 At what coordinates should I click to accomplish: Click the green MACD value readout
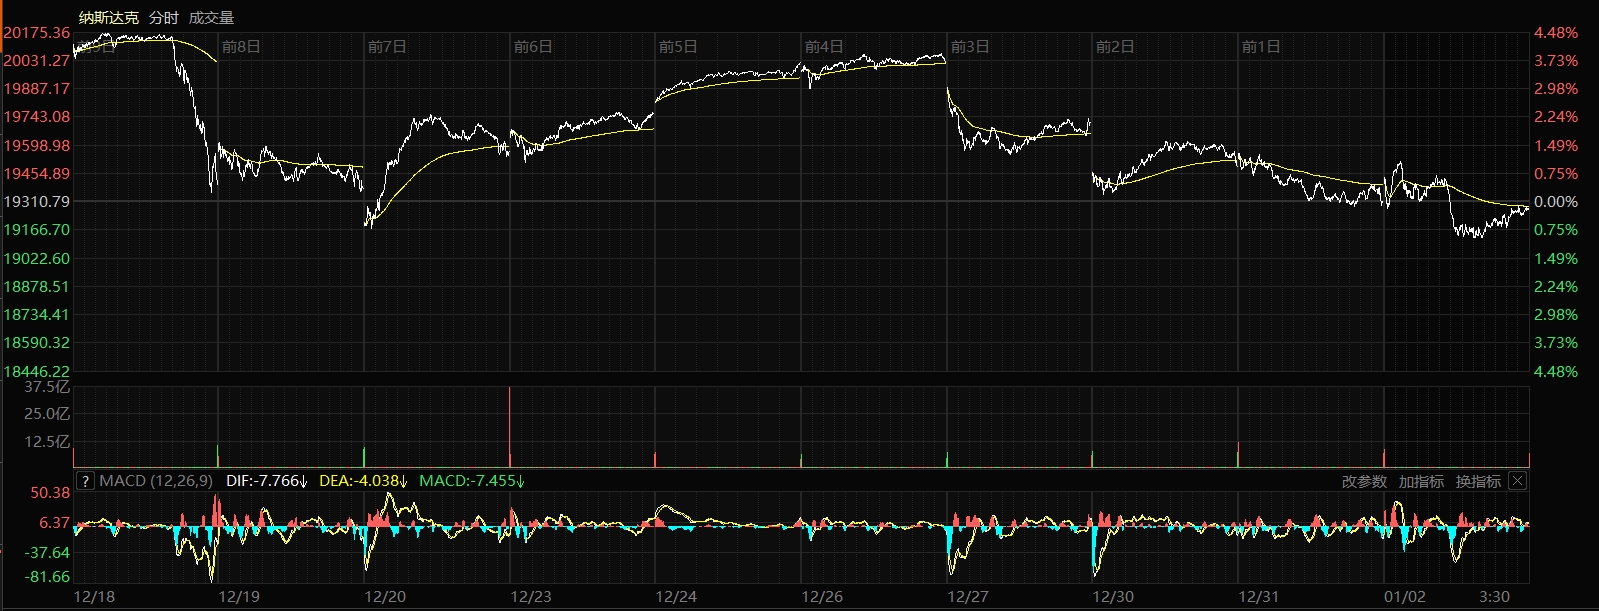pos(472,481)
